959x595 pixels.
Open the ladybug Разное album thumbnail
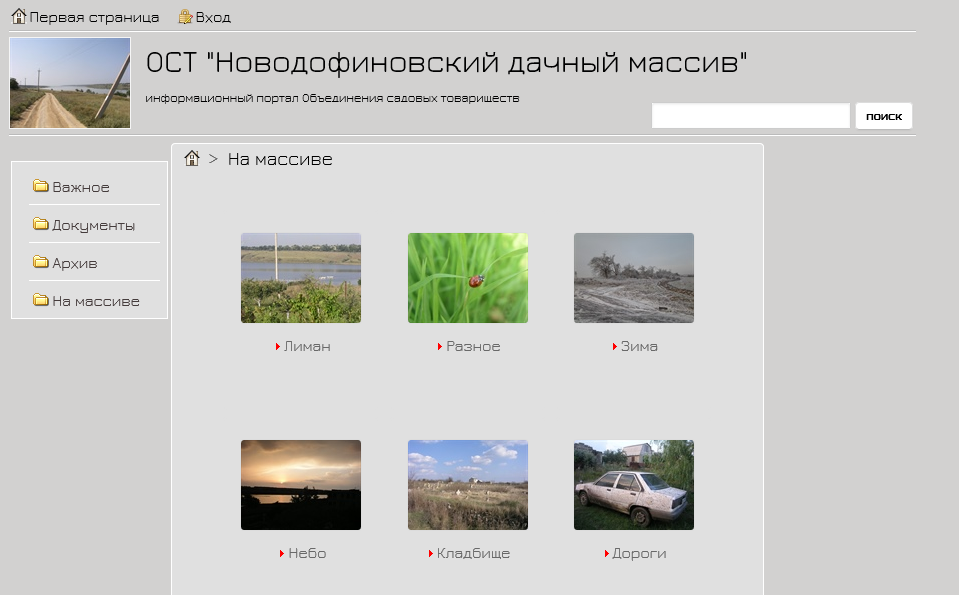point(467,278)
